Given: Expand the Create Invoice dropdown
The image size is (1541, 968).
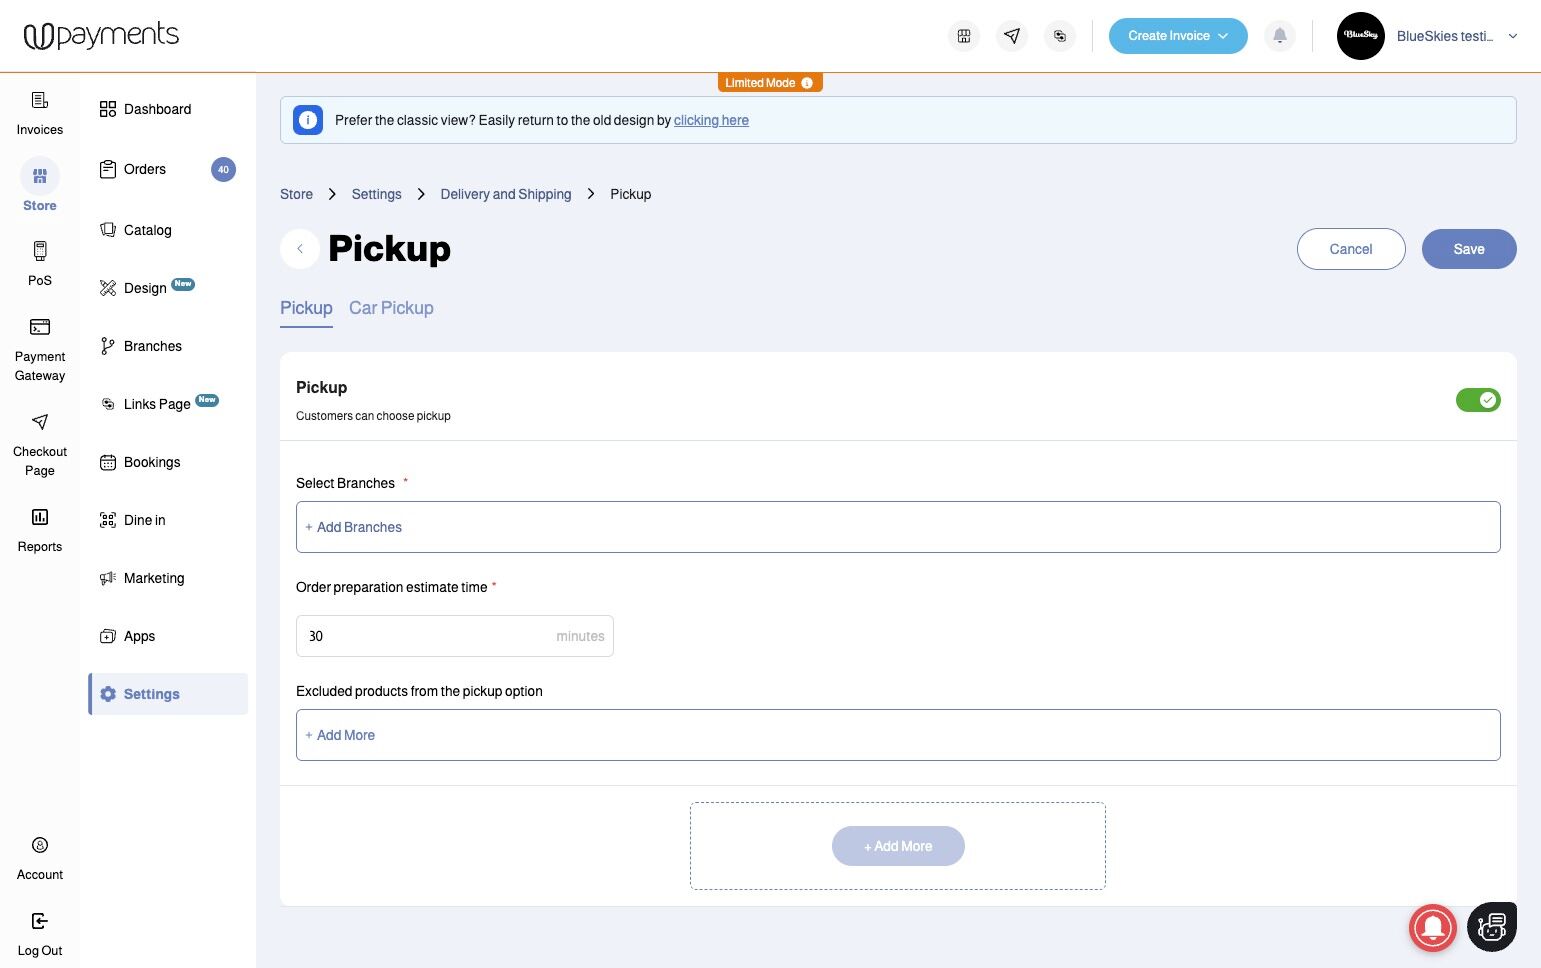Looking at the screenshot, I should [x=1177, y=36].
